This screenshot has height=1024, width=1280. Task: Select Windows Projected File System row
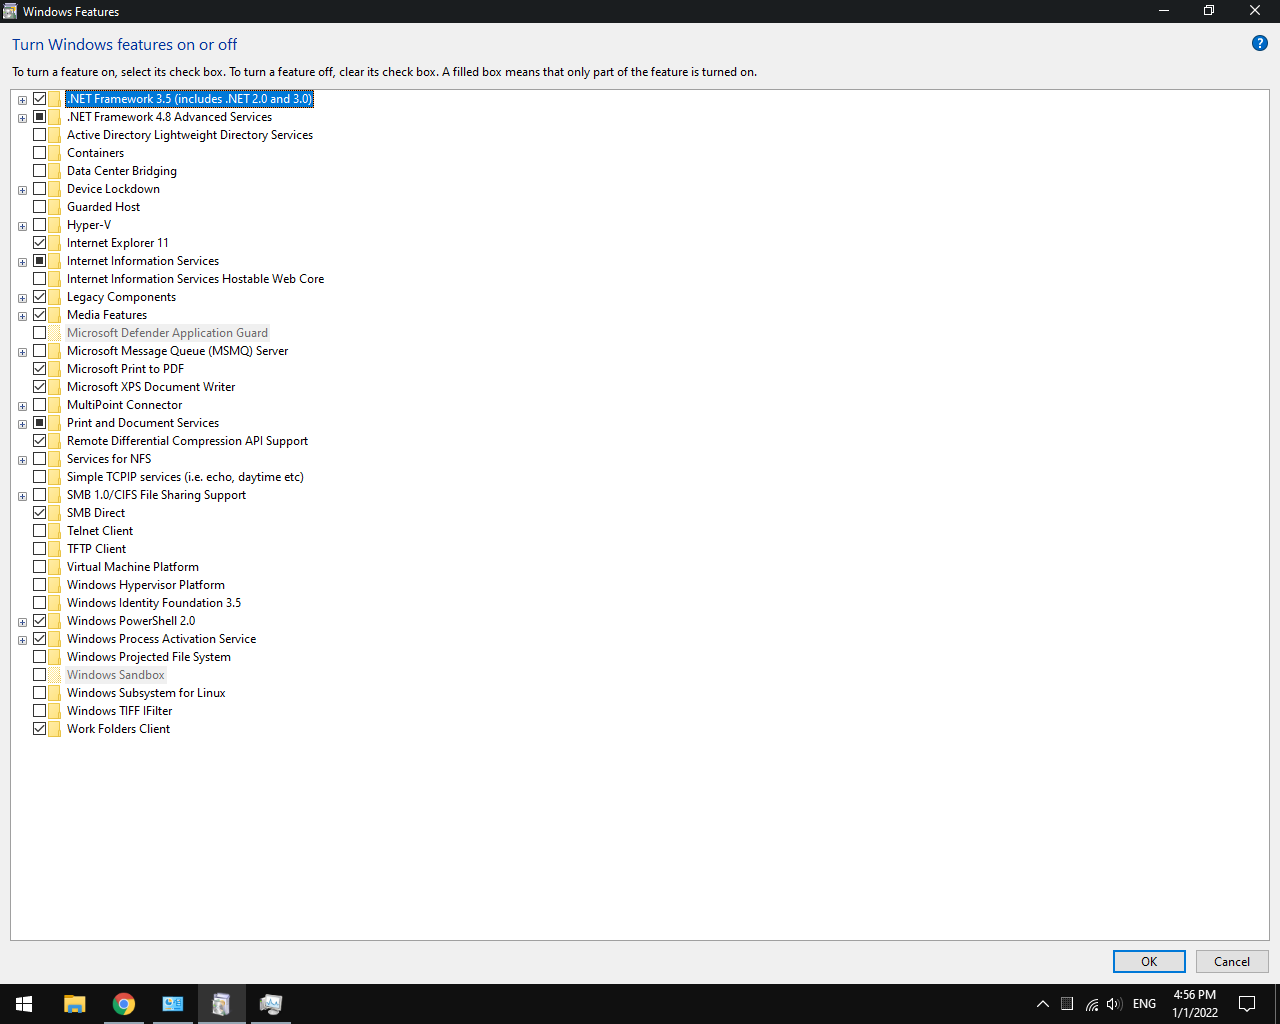(x=149, y=657)
